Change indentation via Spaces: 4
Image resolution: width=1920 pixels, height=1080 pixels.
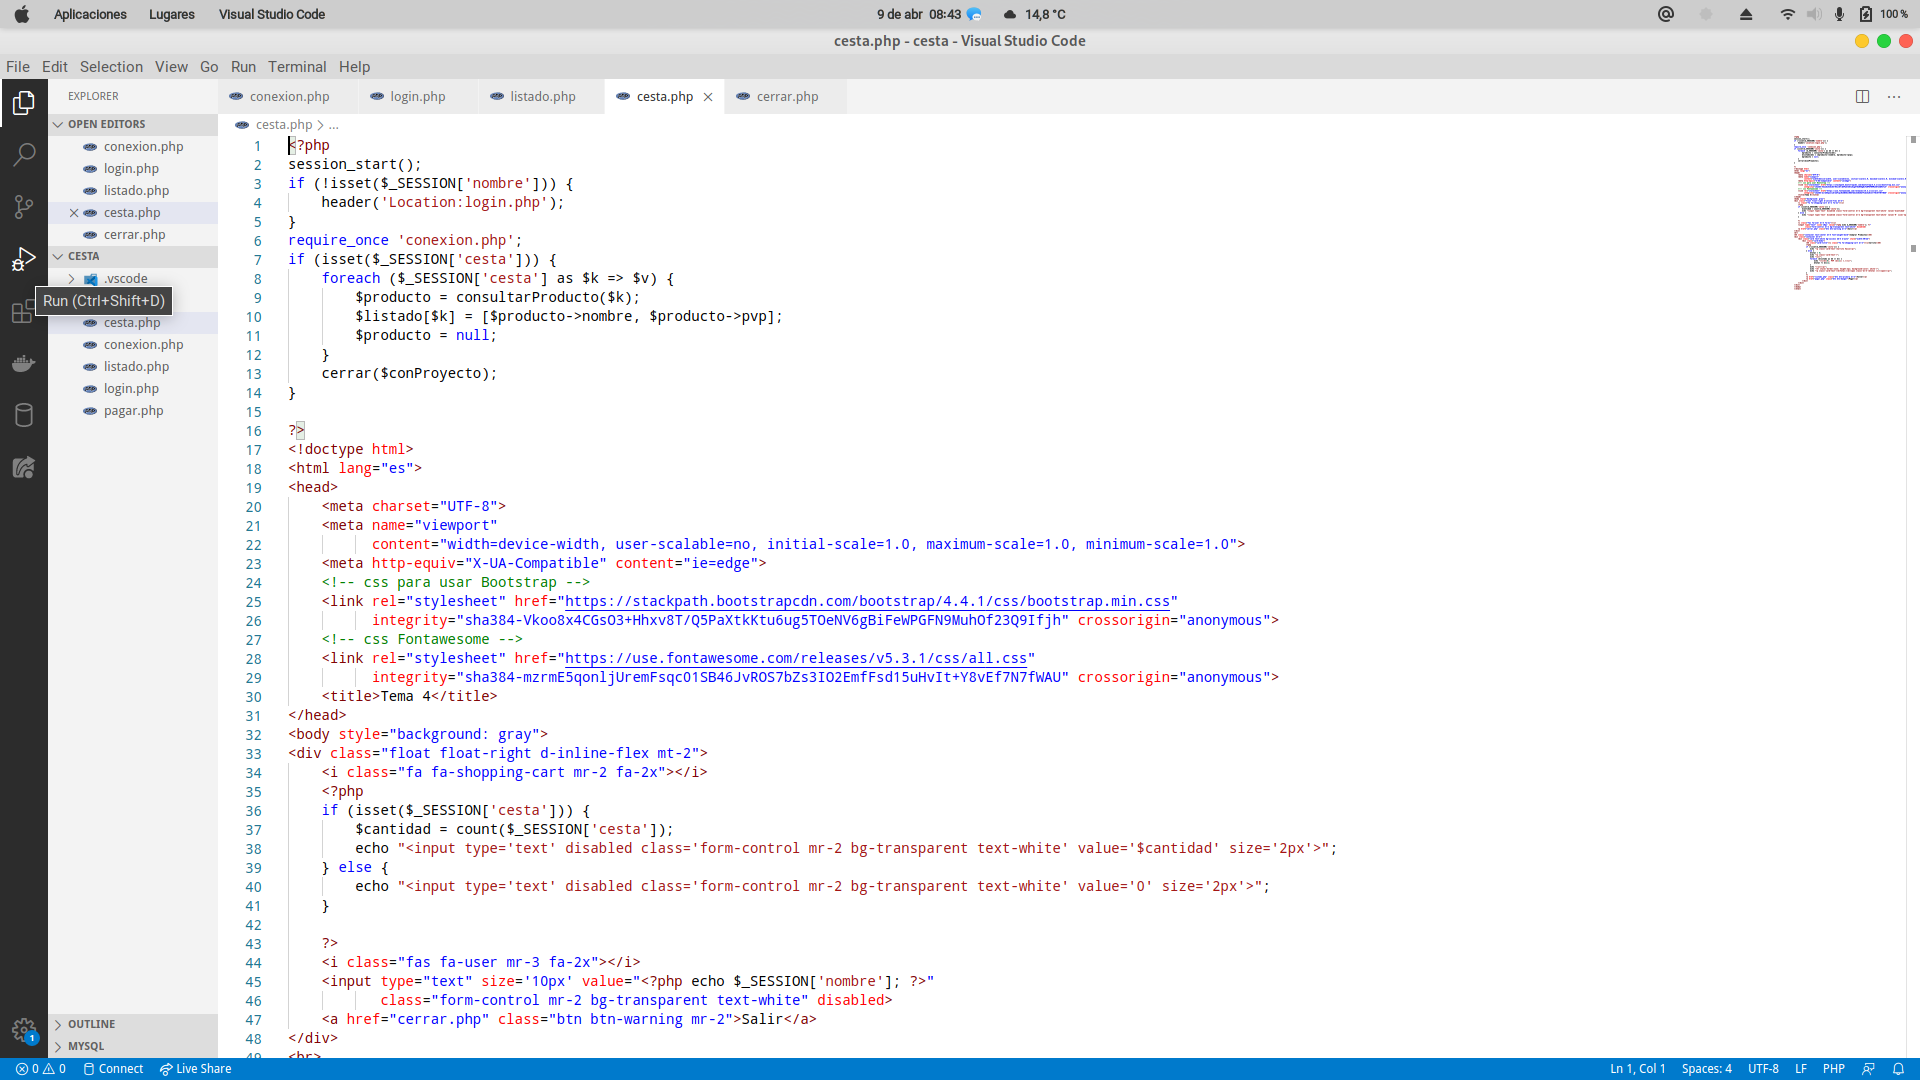point(1706,1069)
